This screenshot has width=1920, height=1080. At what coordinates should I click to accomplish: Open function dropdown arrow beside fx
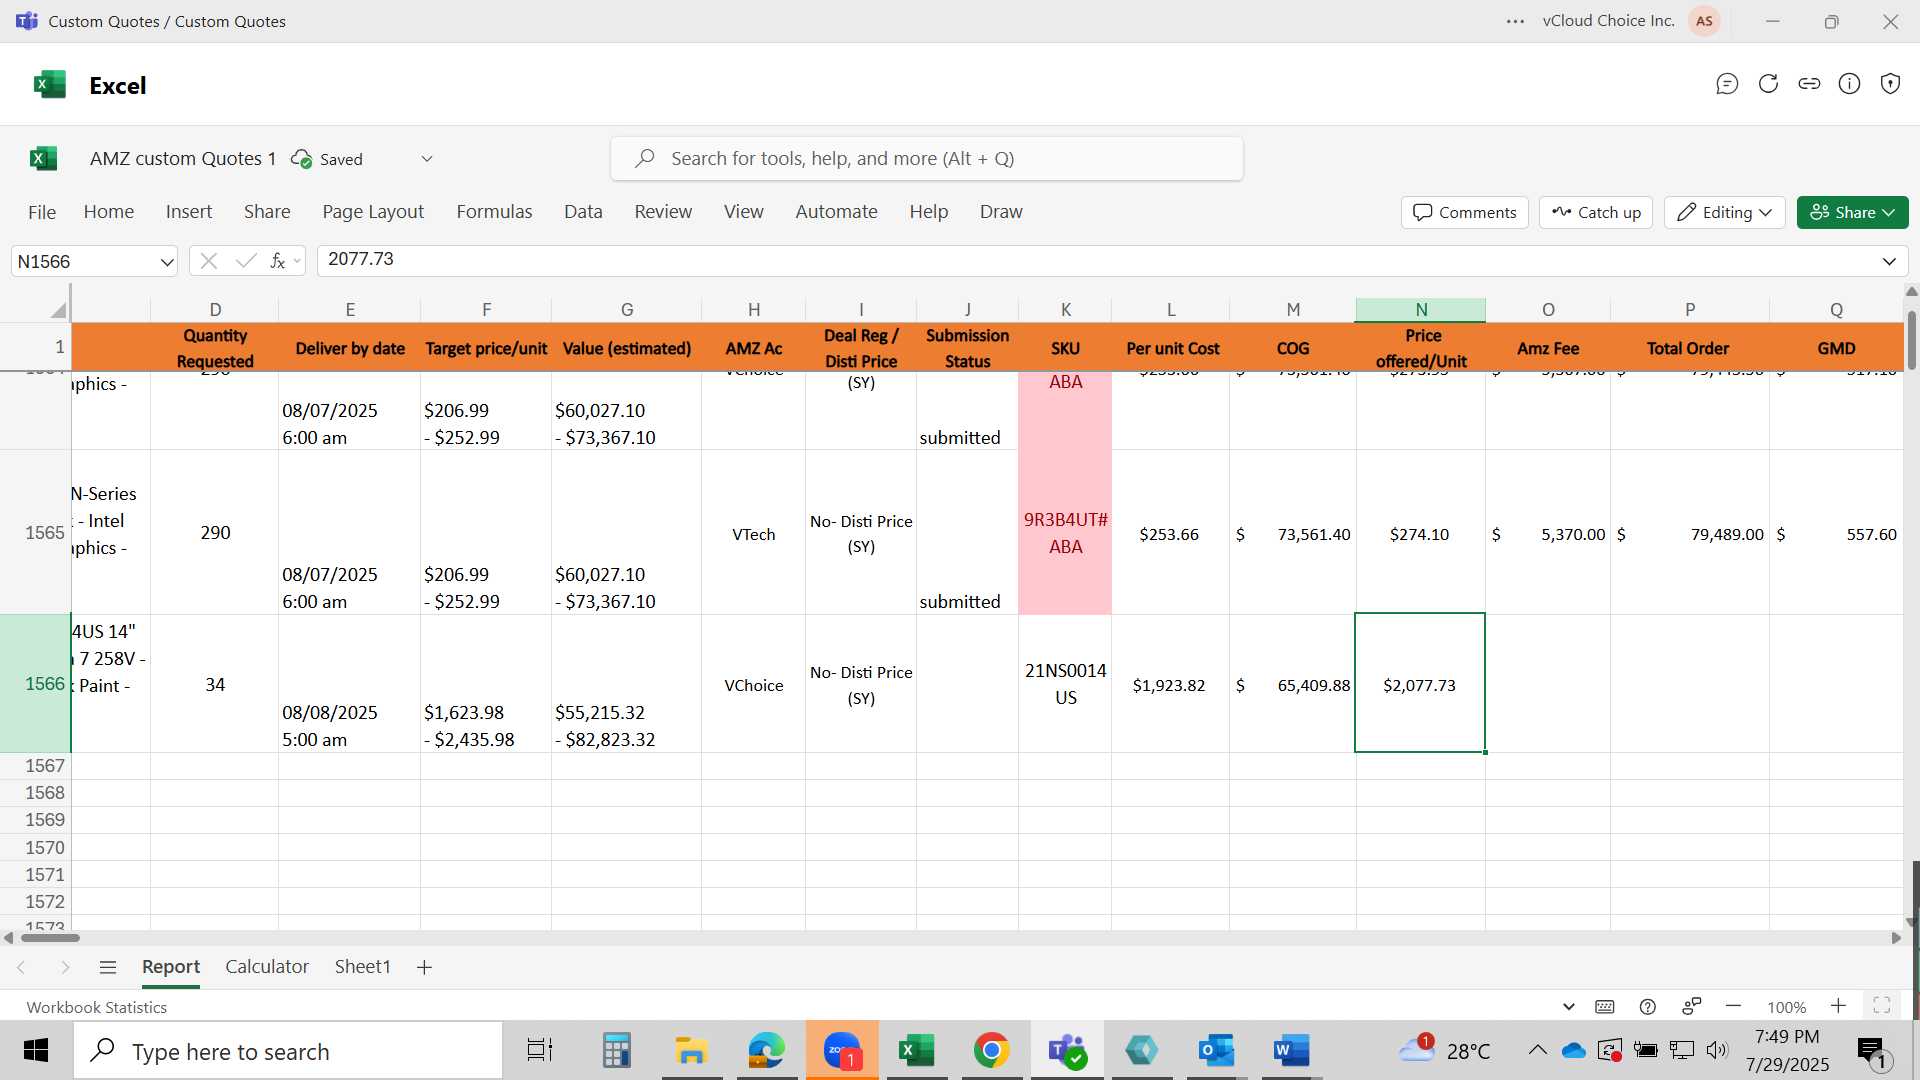coord(296,262)
